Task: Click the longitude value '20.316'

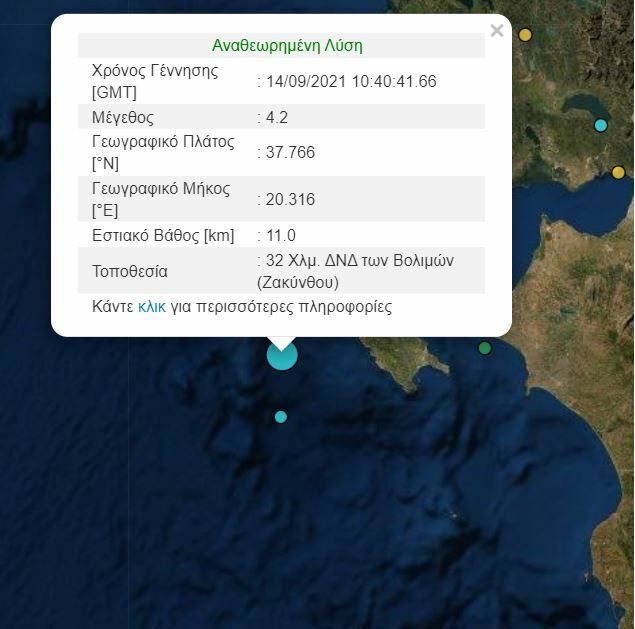Action: (290, 199)
